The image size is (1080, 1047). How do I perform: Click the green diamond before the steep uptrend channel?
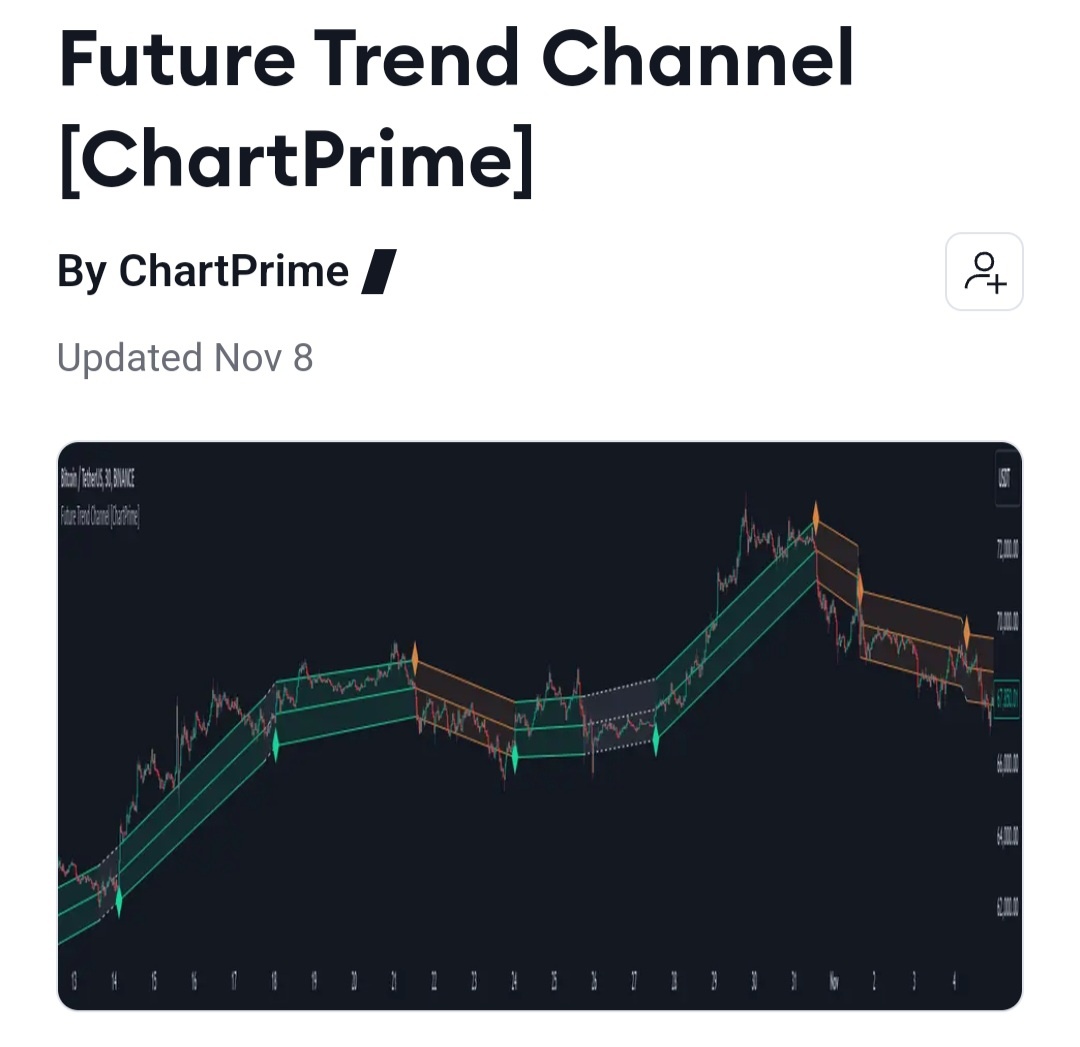click(656, 741)
